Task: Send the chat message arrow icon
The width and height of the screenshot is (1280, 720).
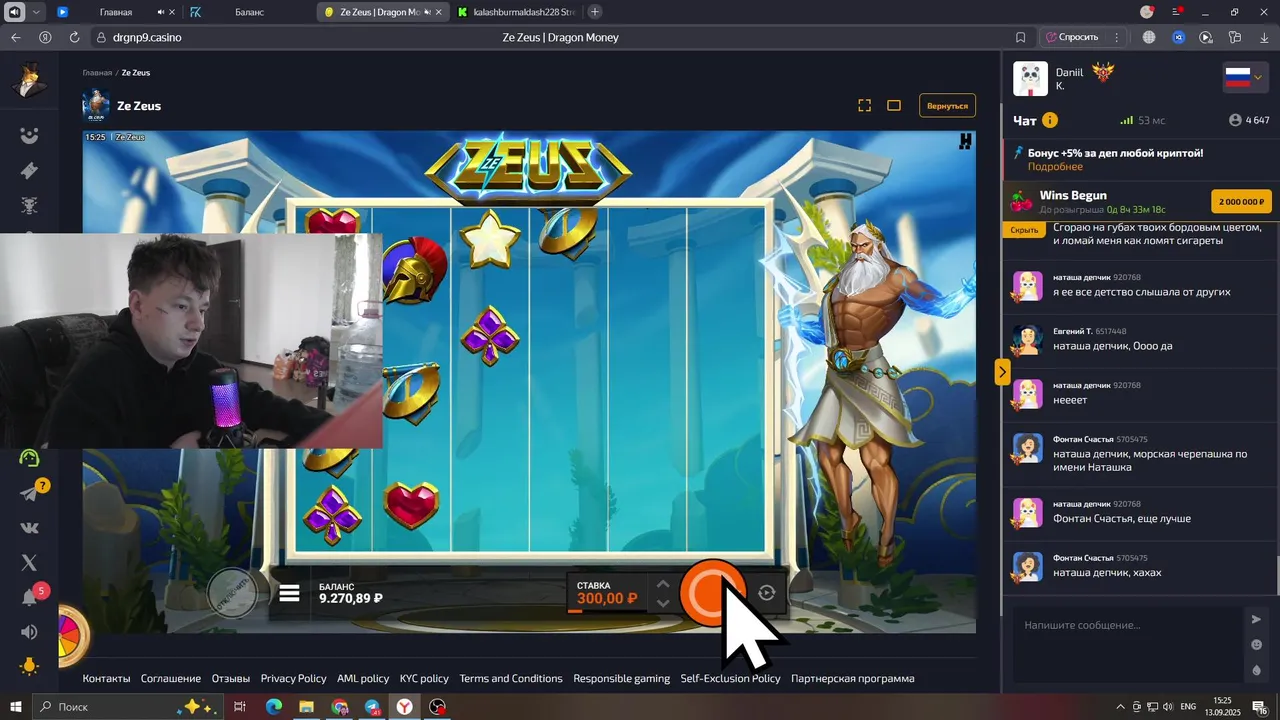Action: click(x=1257, y=620)
